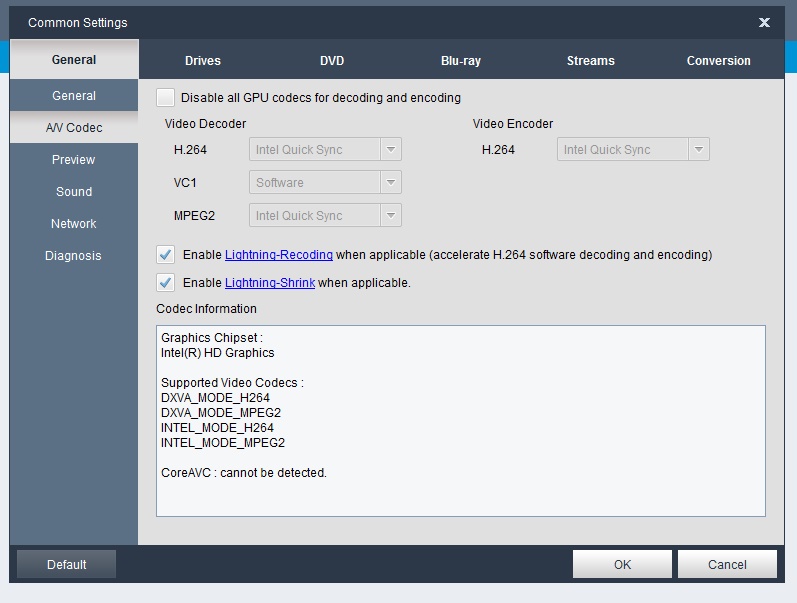Click the INTEL_MODE_H264 codec line

(x=217, y=428)
